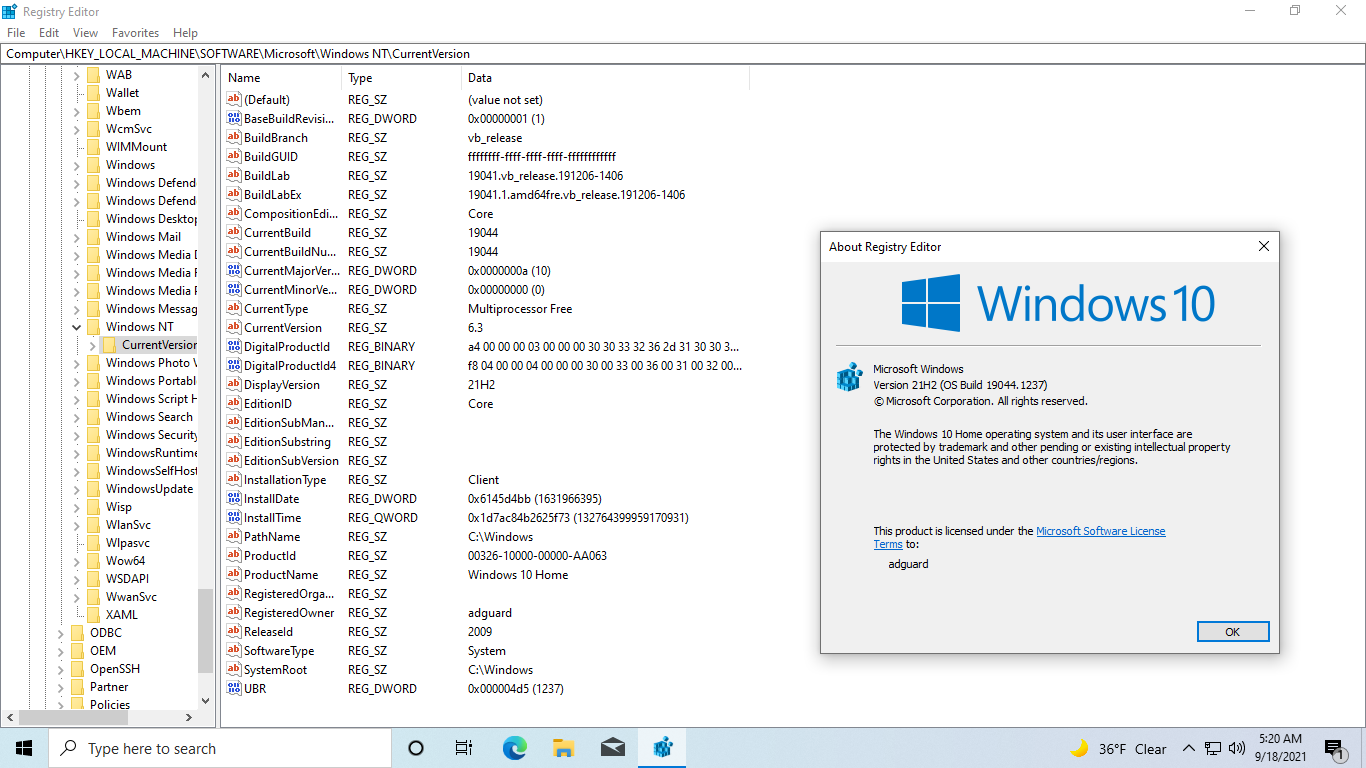
Task: Click tree horizontal scrollbar right arrow
Action: click(189, 718)
